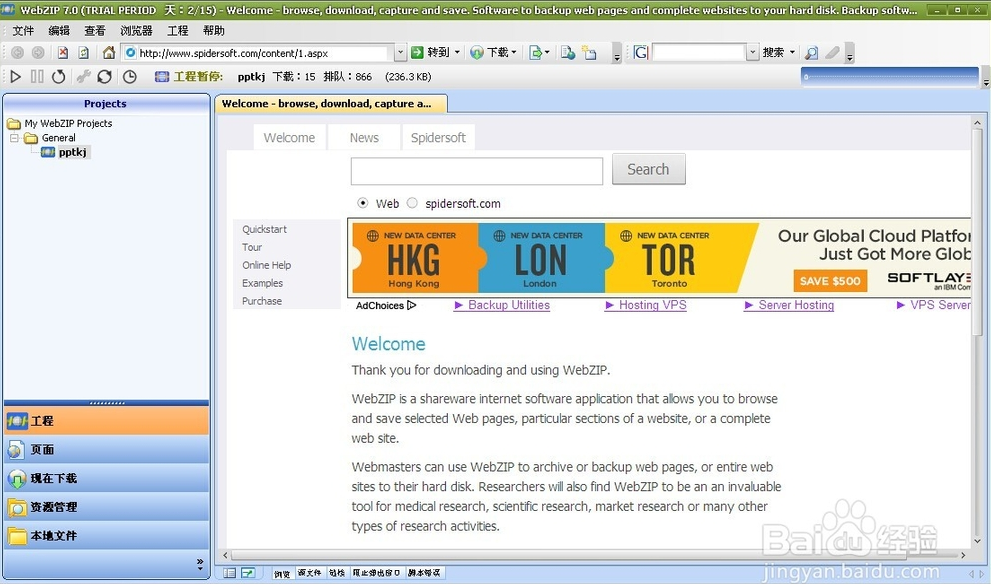The width and height of the screenshot is (991, 584).
Task: Click the Search button on the web page
Action: (x=648, y=170)
